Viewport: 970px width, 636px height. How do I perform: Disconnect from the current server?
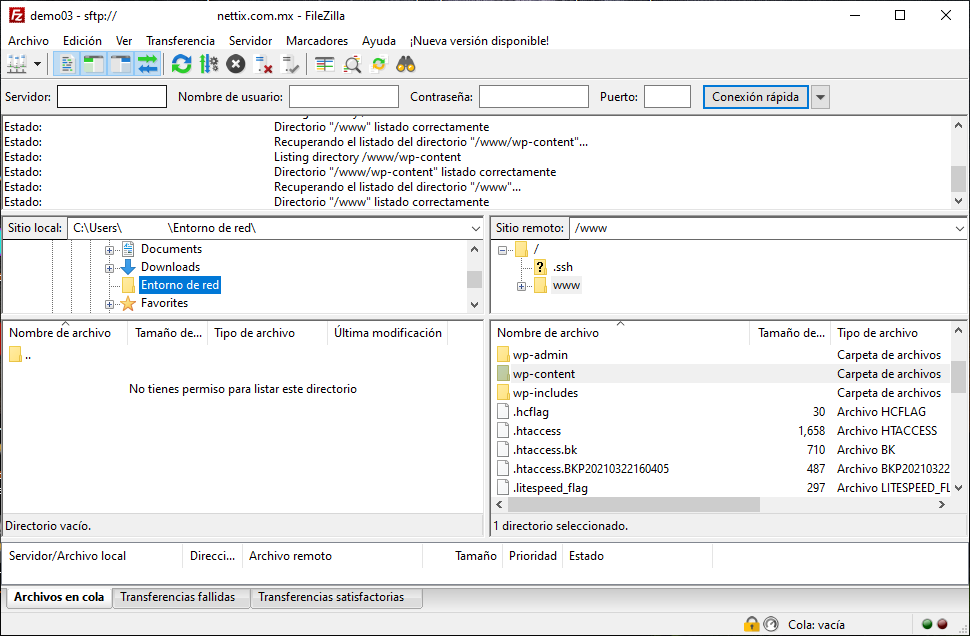click(x=264, y=64)
